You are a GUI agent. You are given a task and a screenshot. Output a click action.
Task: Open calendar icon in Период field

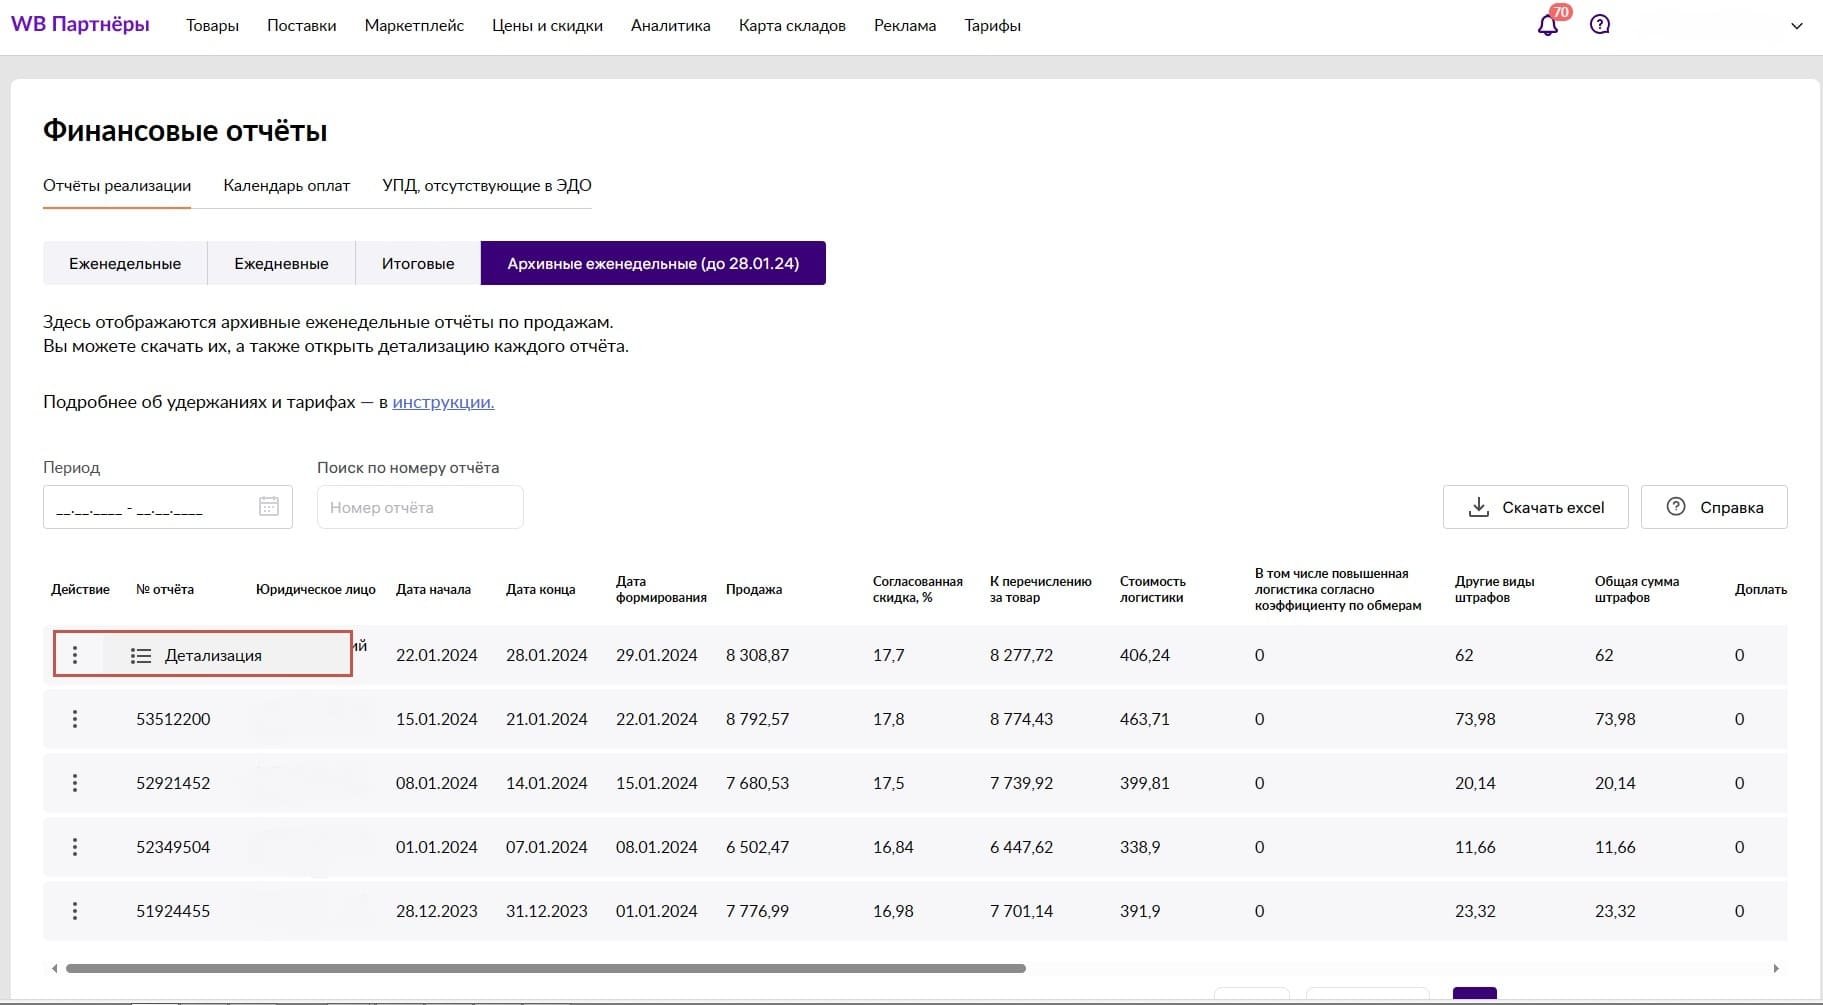[x=269, y=507]
